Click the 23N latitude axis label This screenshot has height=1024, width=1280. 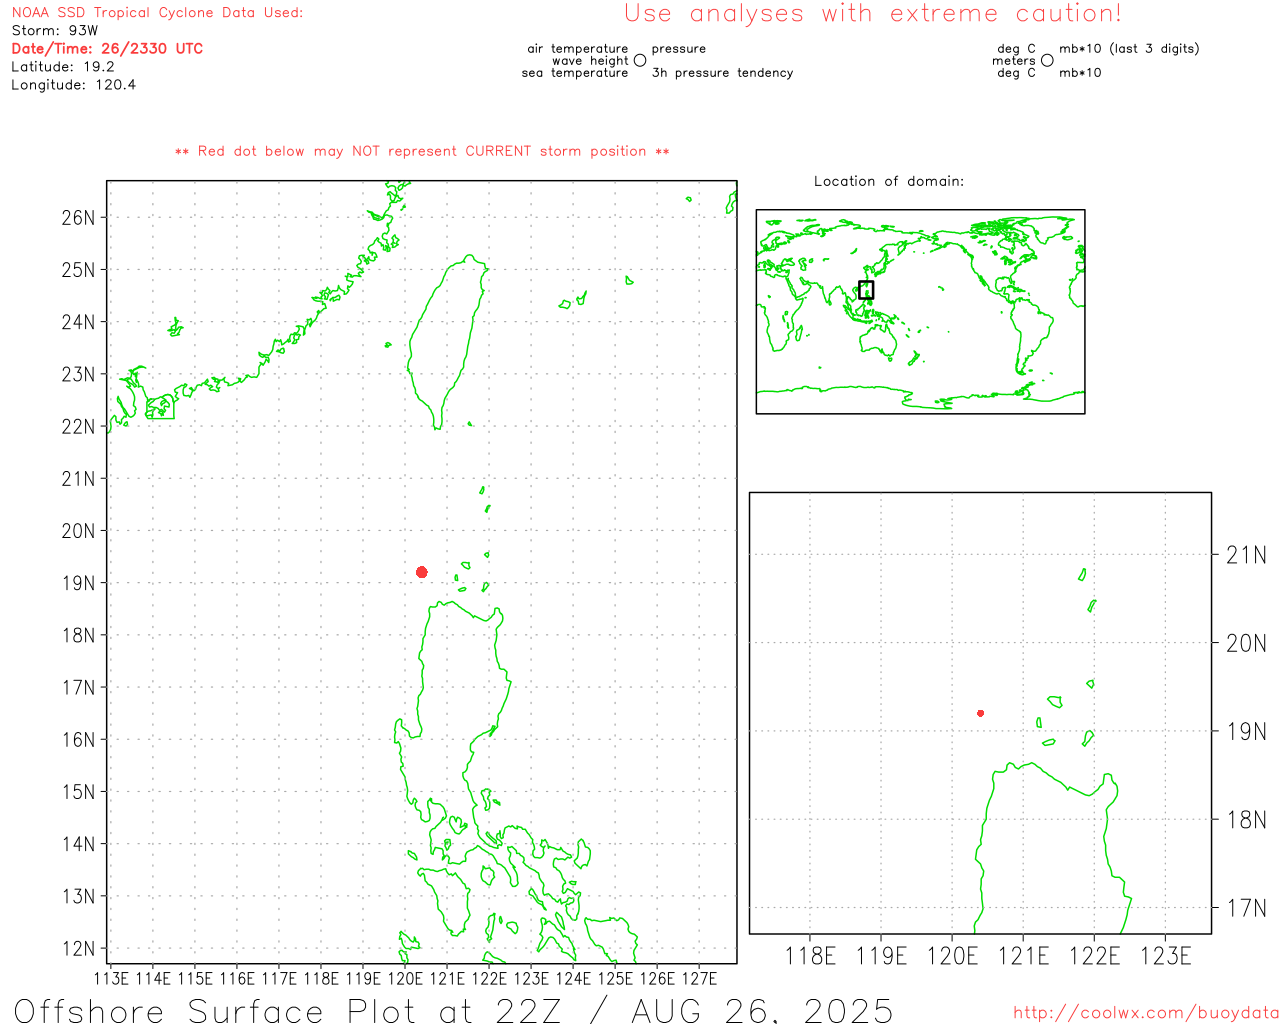(x=79, y=375)
